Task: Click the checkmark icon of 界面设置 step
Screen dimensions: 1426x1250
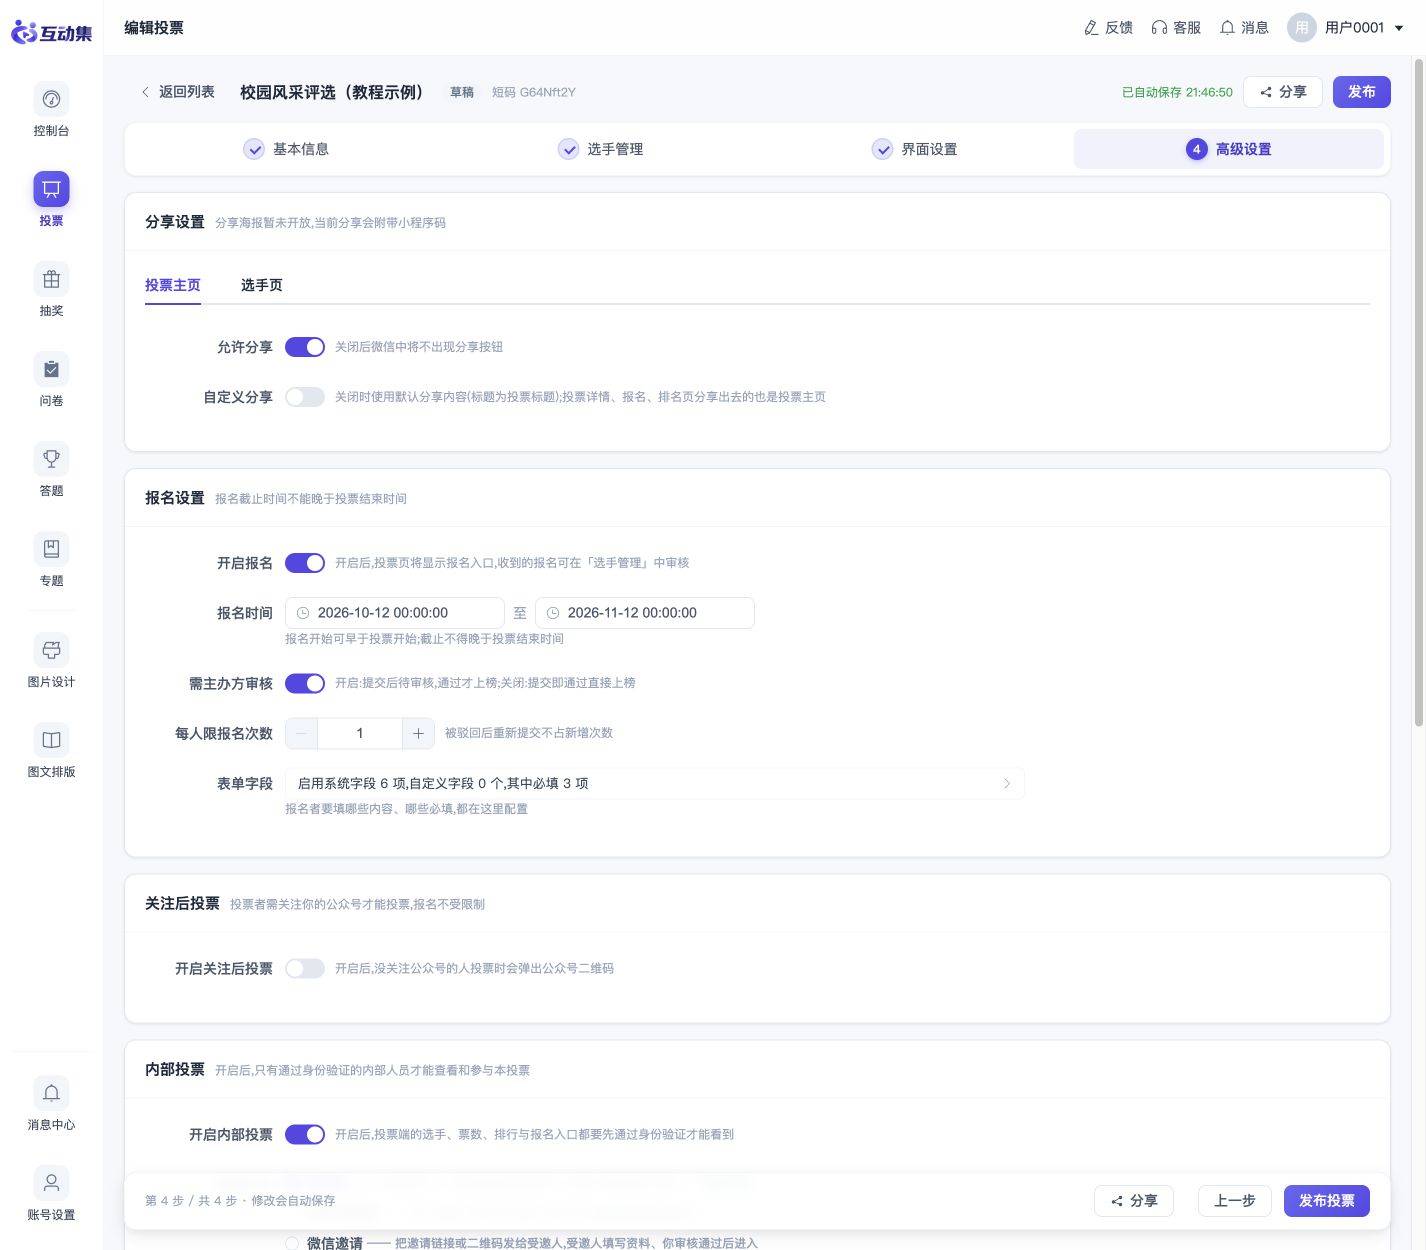Action: coord(882,149)
